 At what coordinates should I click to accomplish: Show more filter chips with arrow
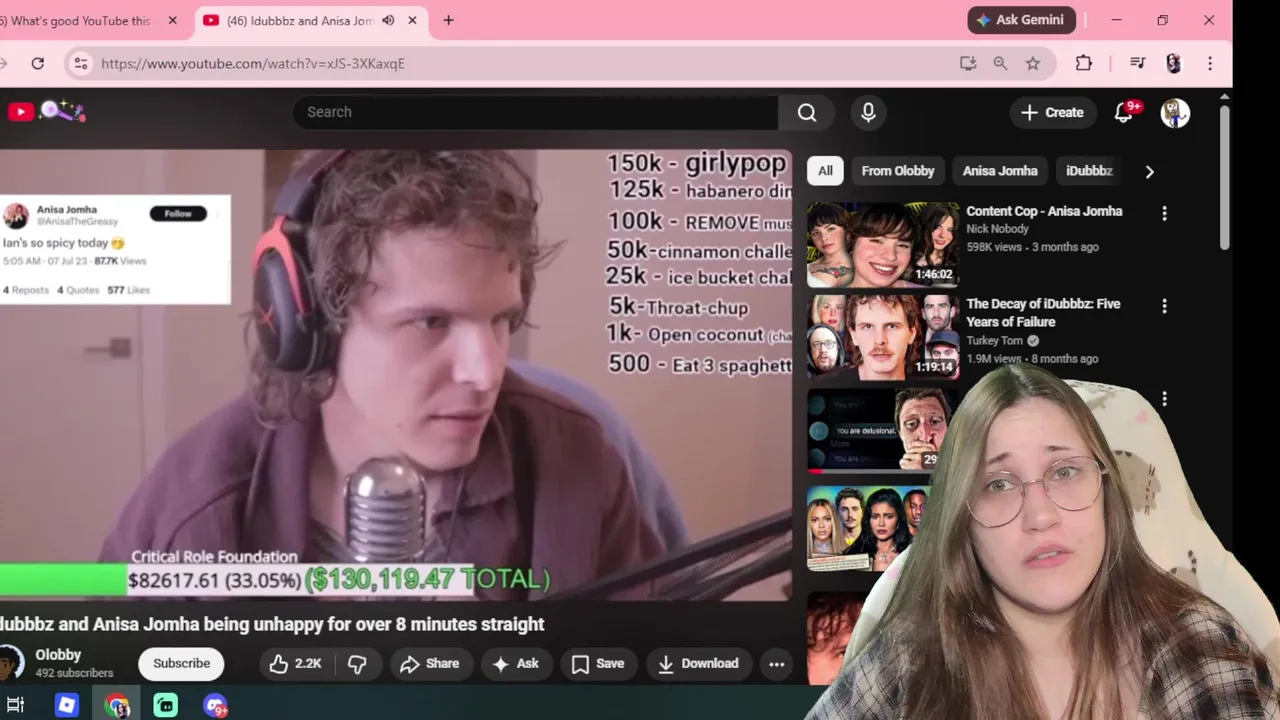point(1149,171)
